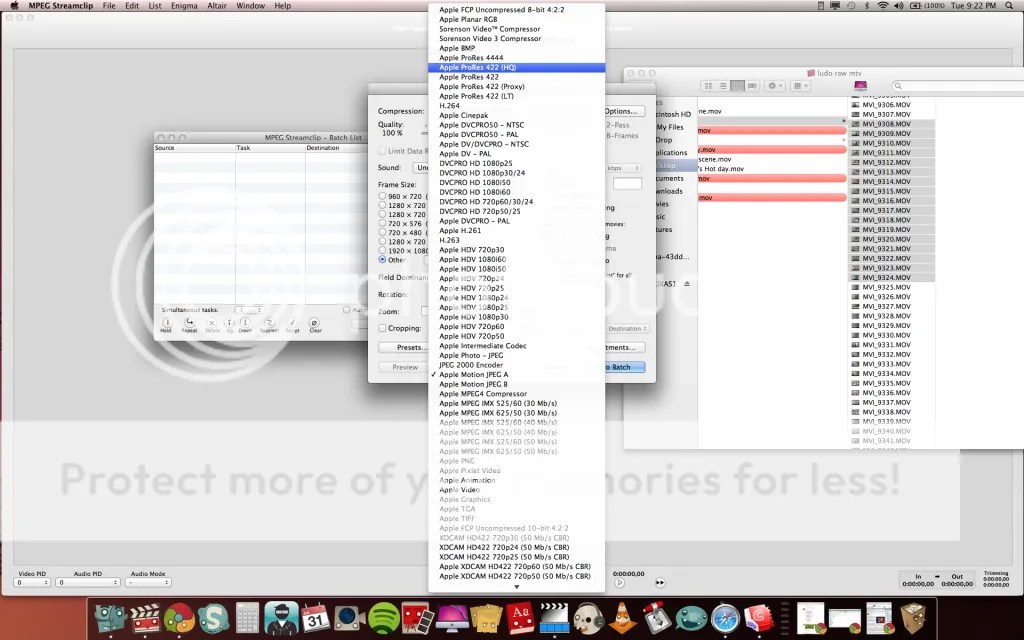The image size is (1024, 640).
Task: Open Calculator from the Dock
Action: pyautogui.click(x=248, y=618)
